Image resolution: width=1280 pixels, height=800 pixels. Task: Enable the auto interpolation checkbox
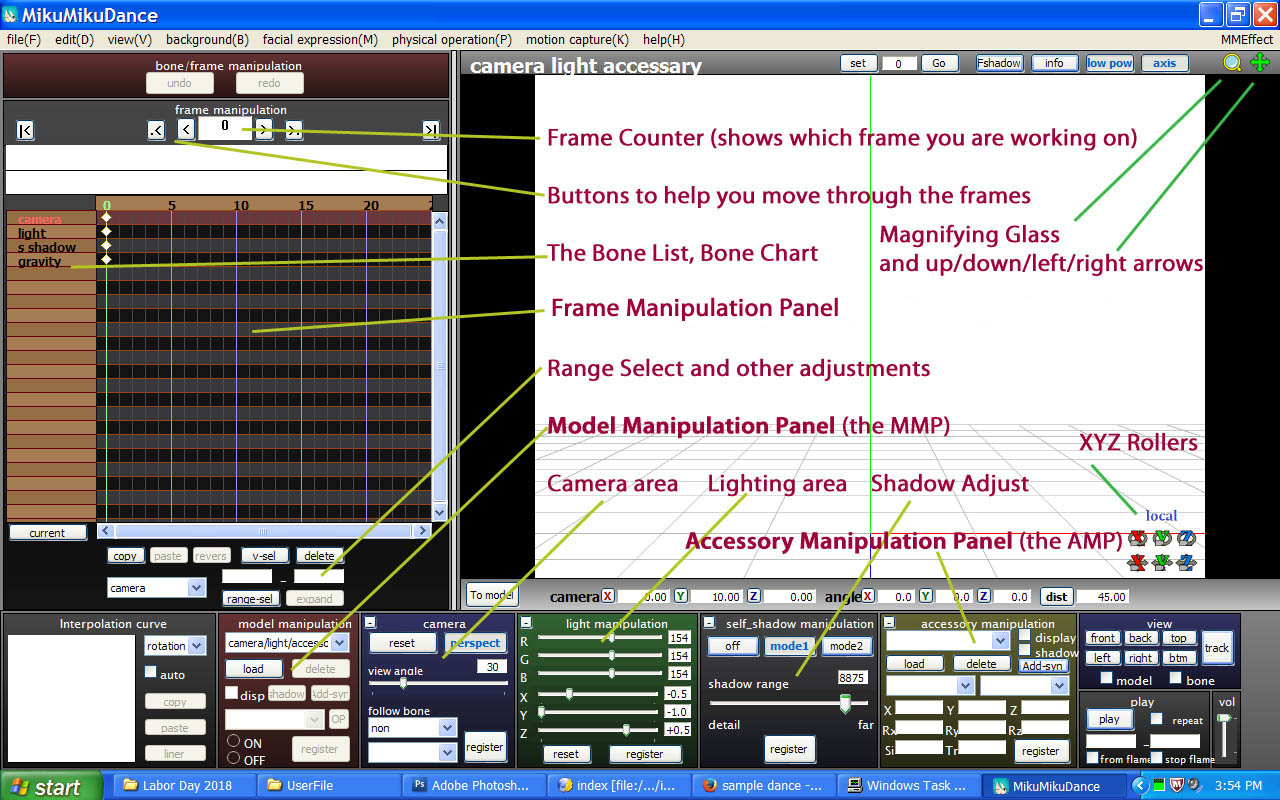pyautogui.click(x=151, y=673)
